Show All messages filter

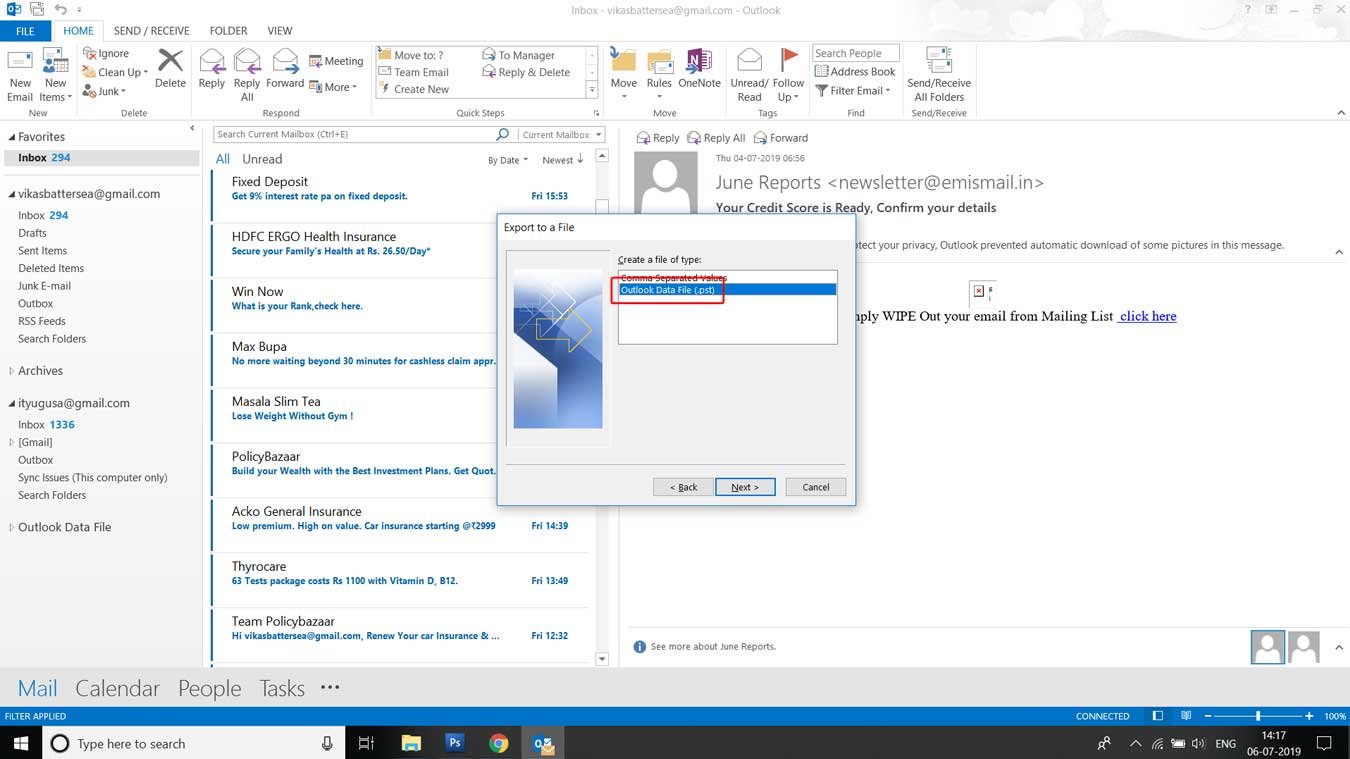[222, 159]
